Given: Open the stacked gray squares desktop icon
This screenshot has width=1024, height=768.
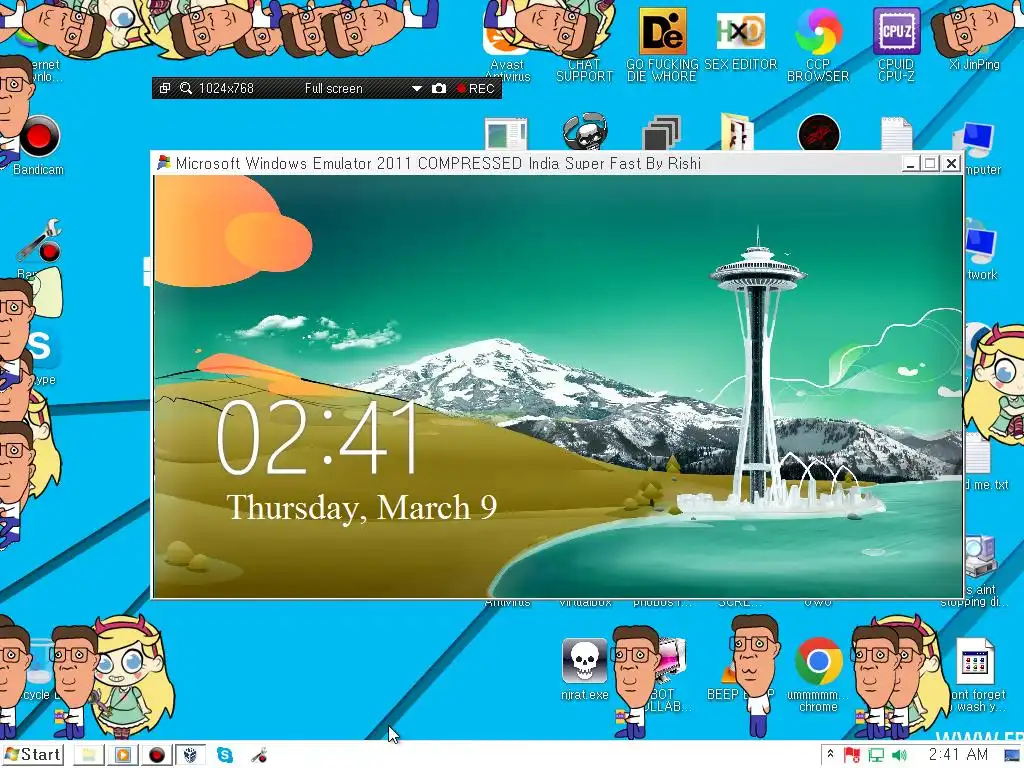Looking at the screenshot, I should click(x=662, y=133).
